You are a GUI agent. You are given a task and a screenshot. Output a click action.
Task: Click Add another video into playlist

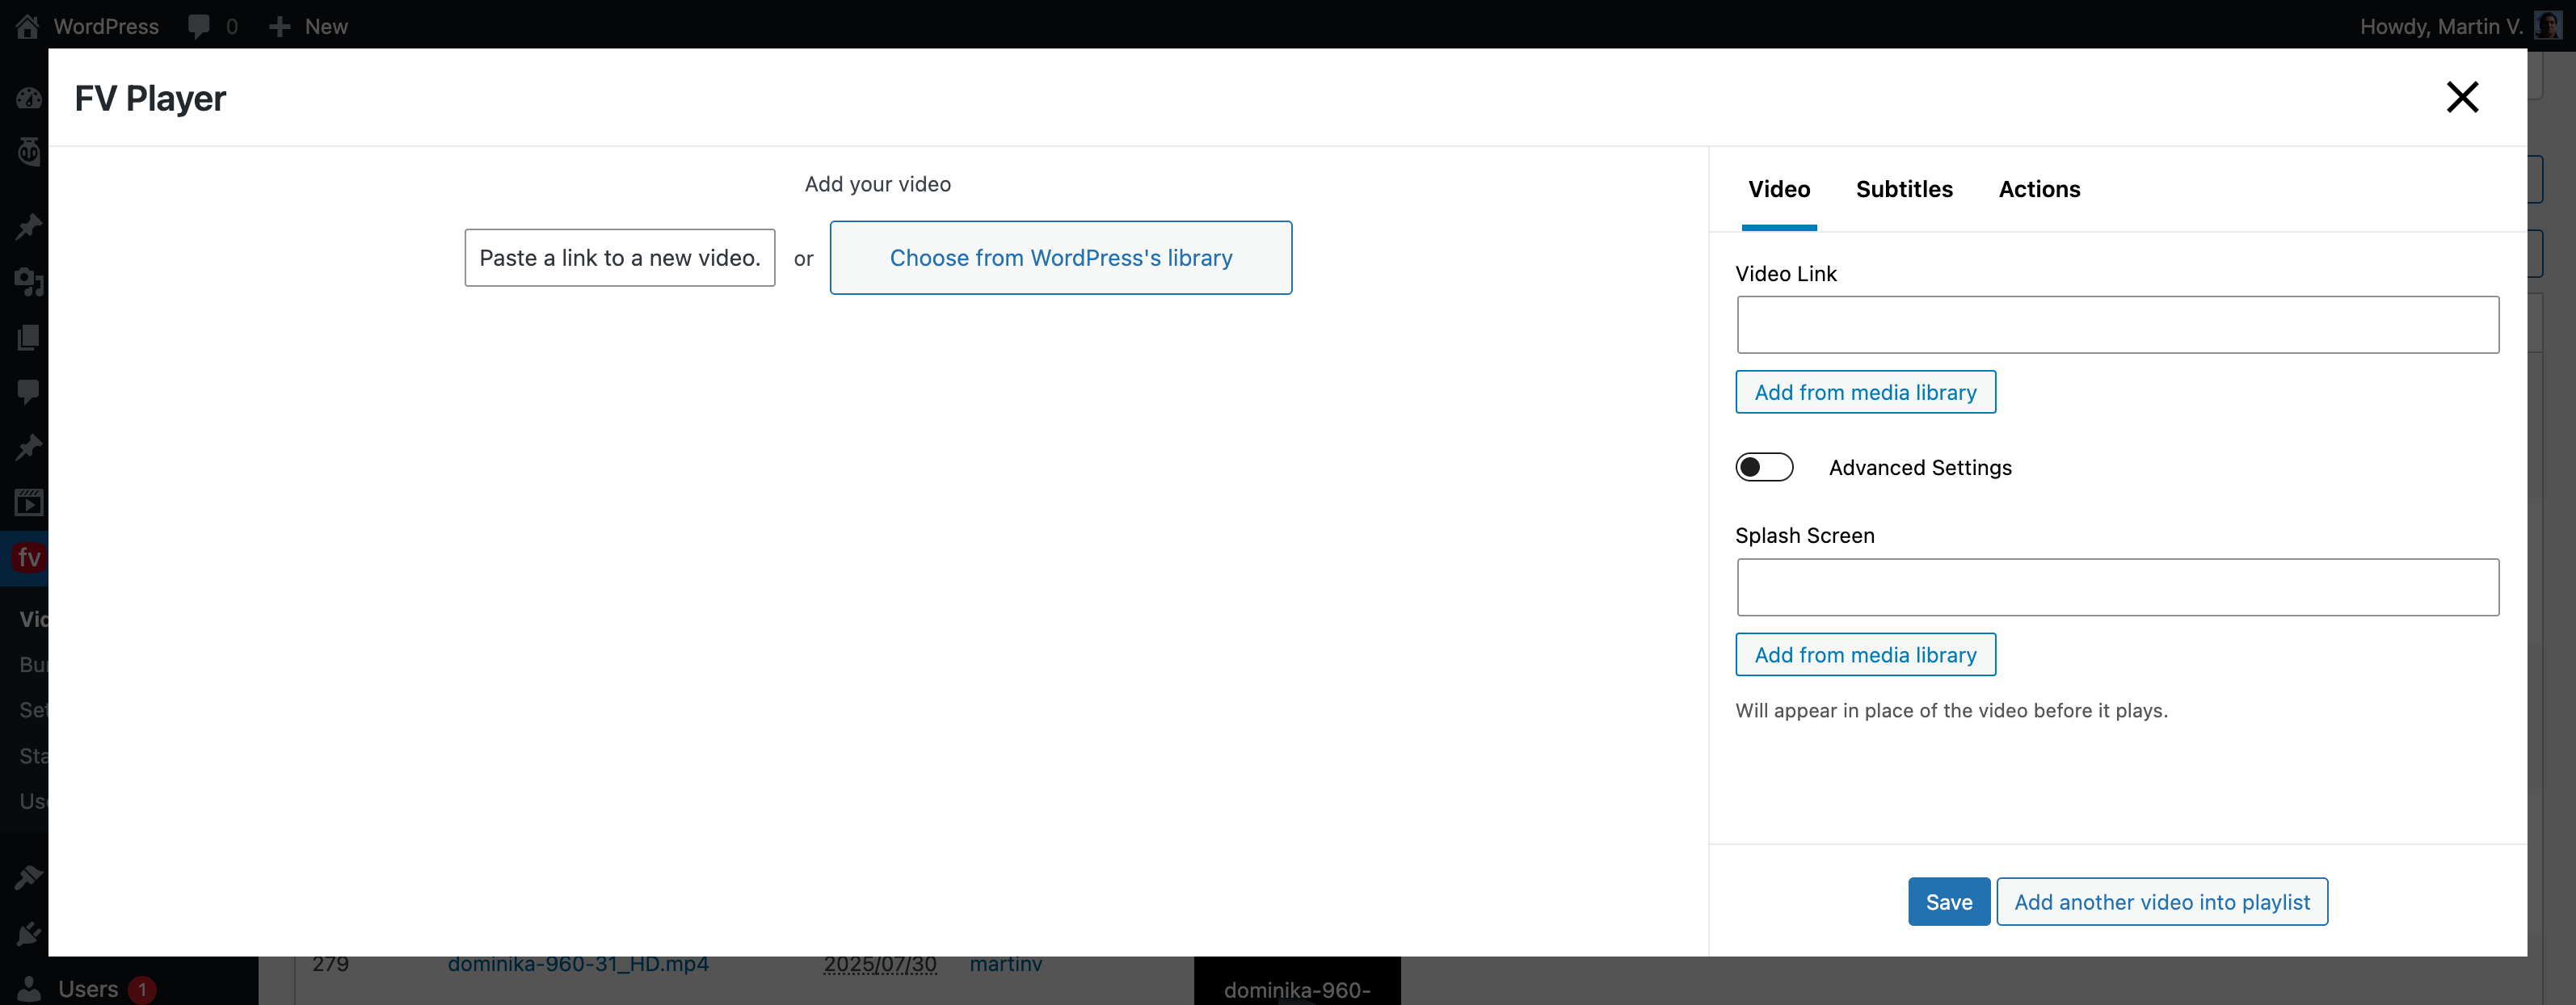pos(2162,901)
